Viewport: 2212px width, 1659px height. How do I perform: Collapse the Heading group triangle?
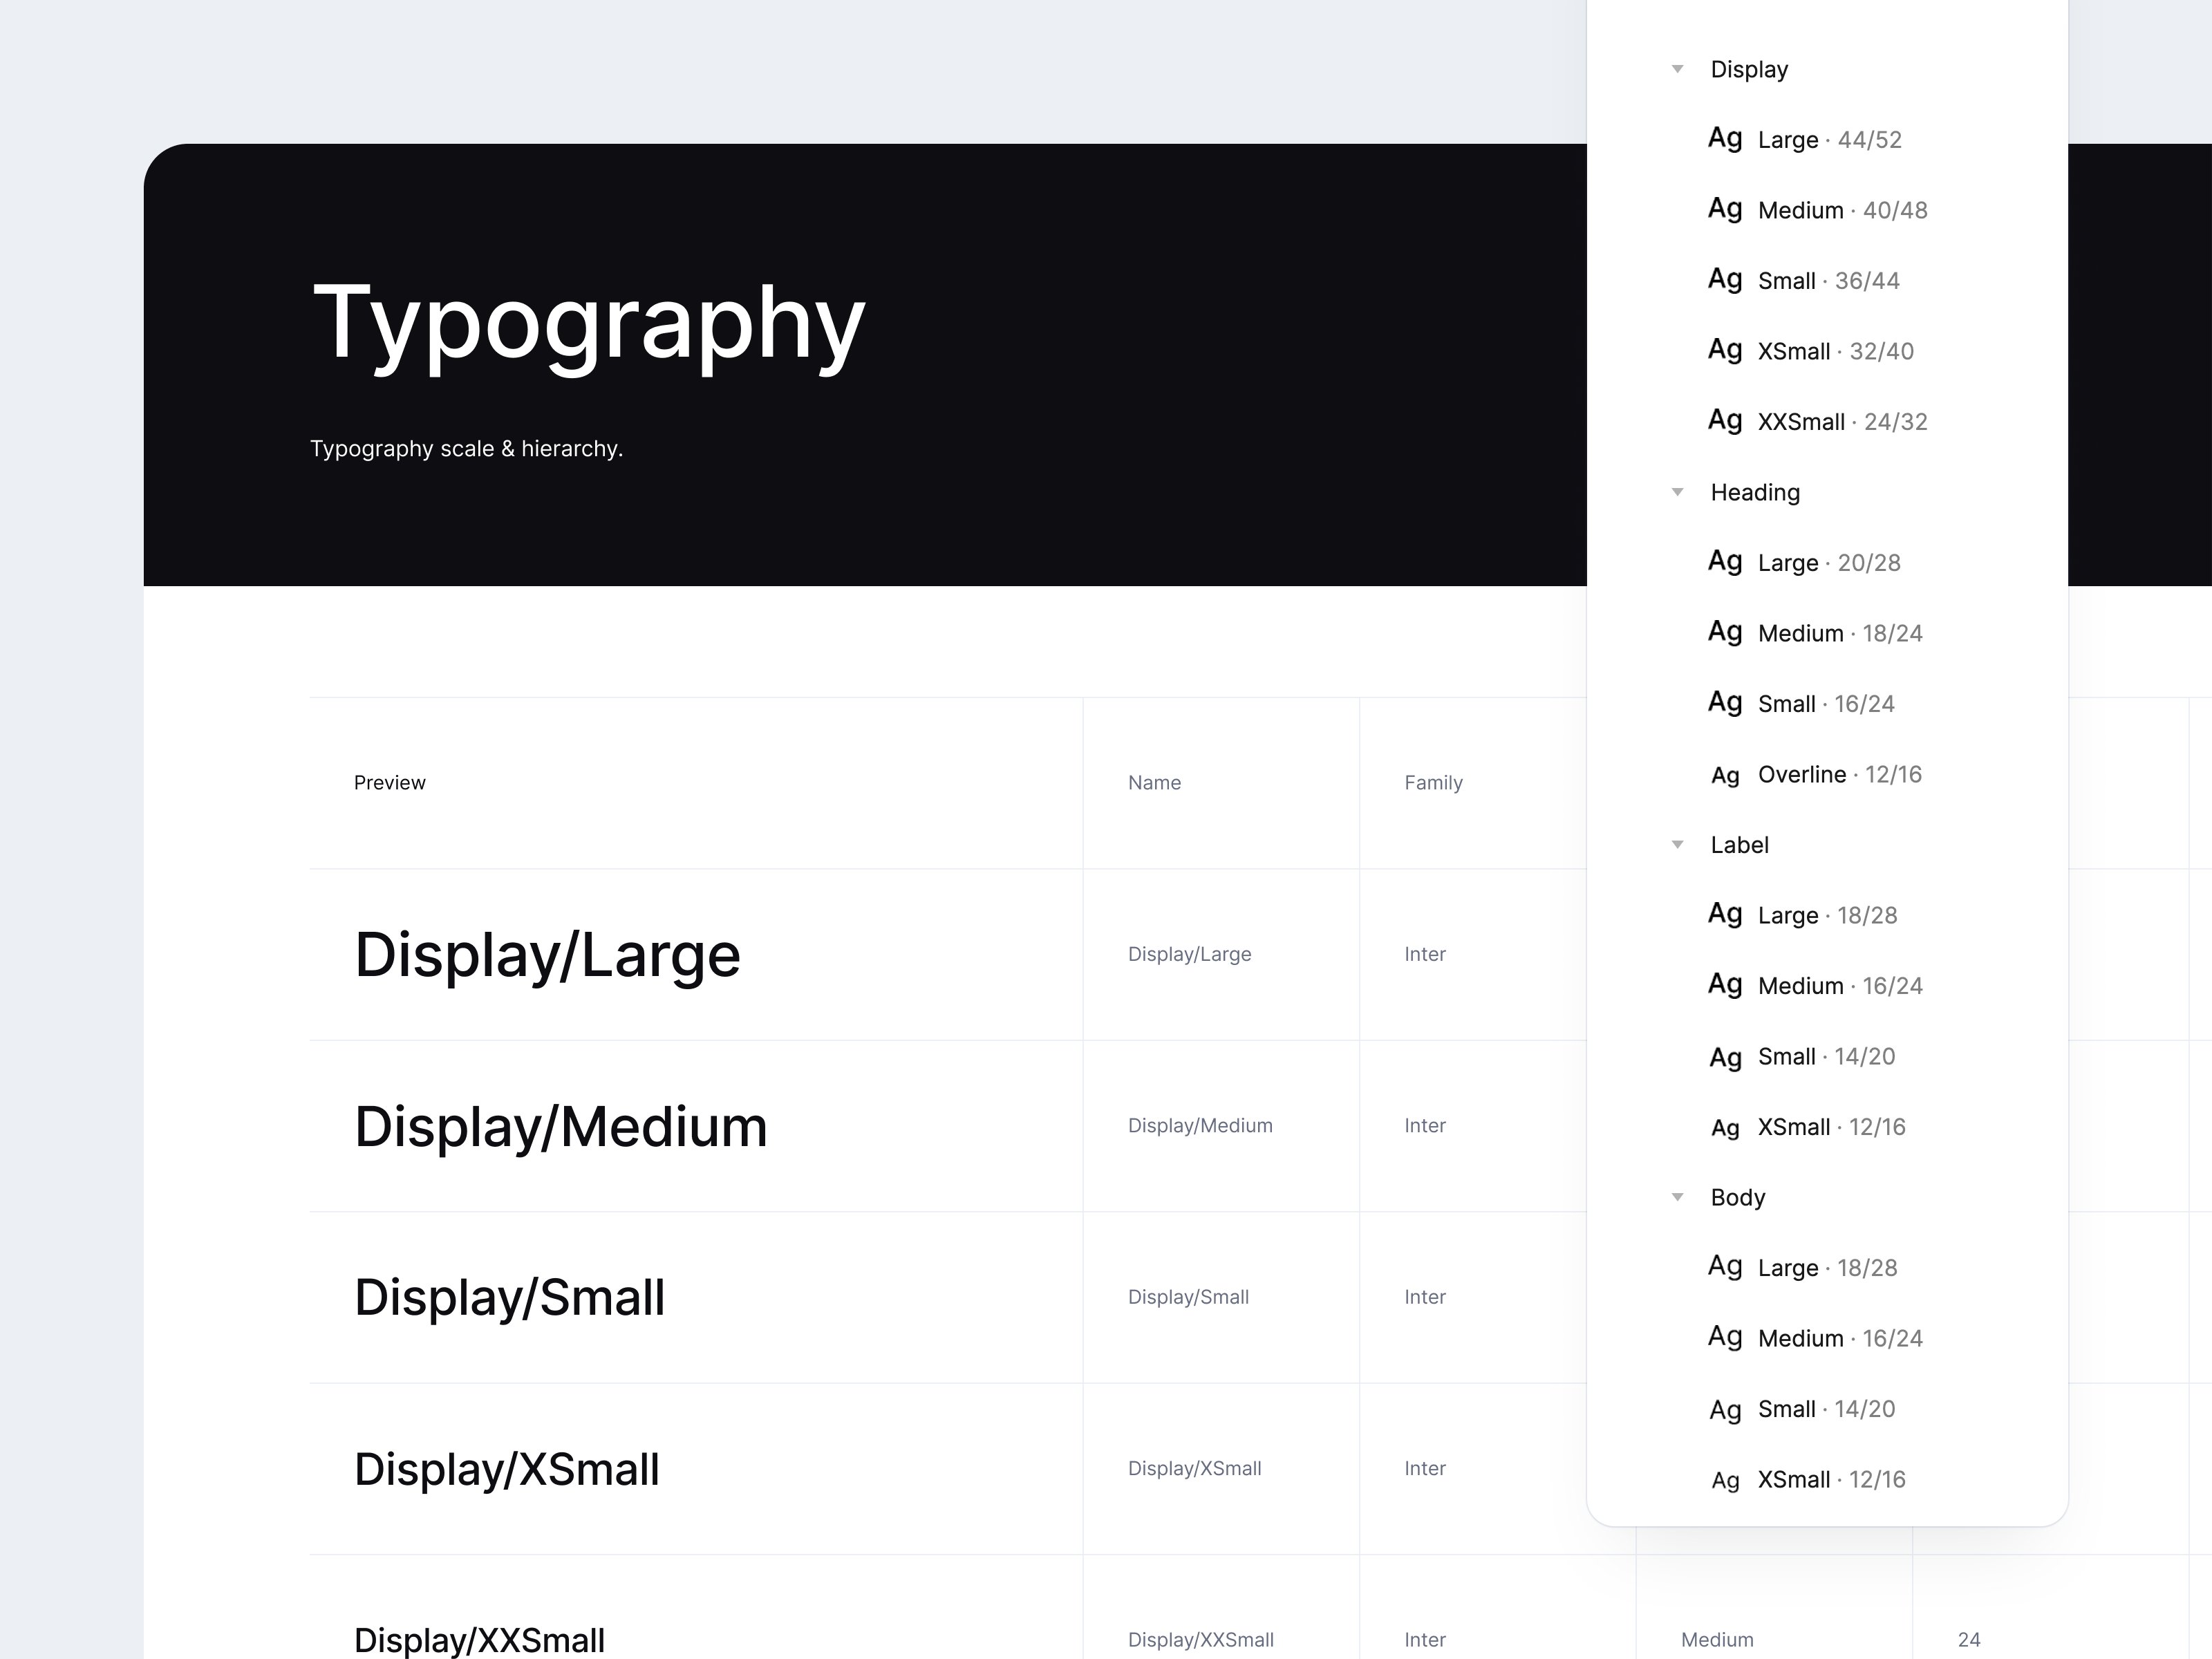(x=1678, y=492)
